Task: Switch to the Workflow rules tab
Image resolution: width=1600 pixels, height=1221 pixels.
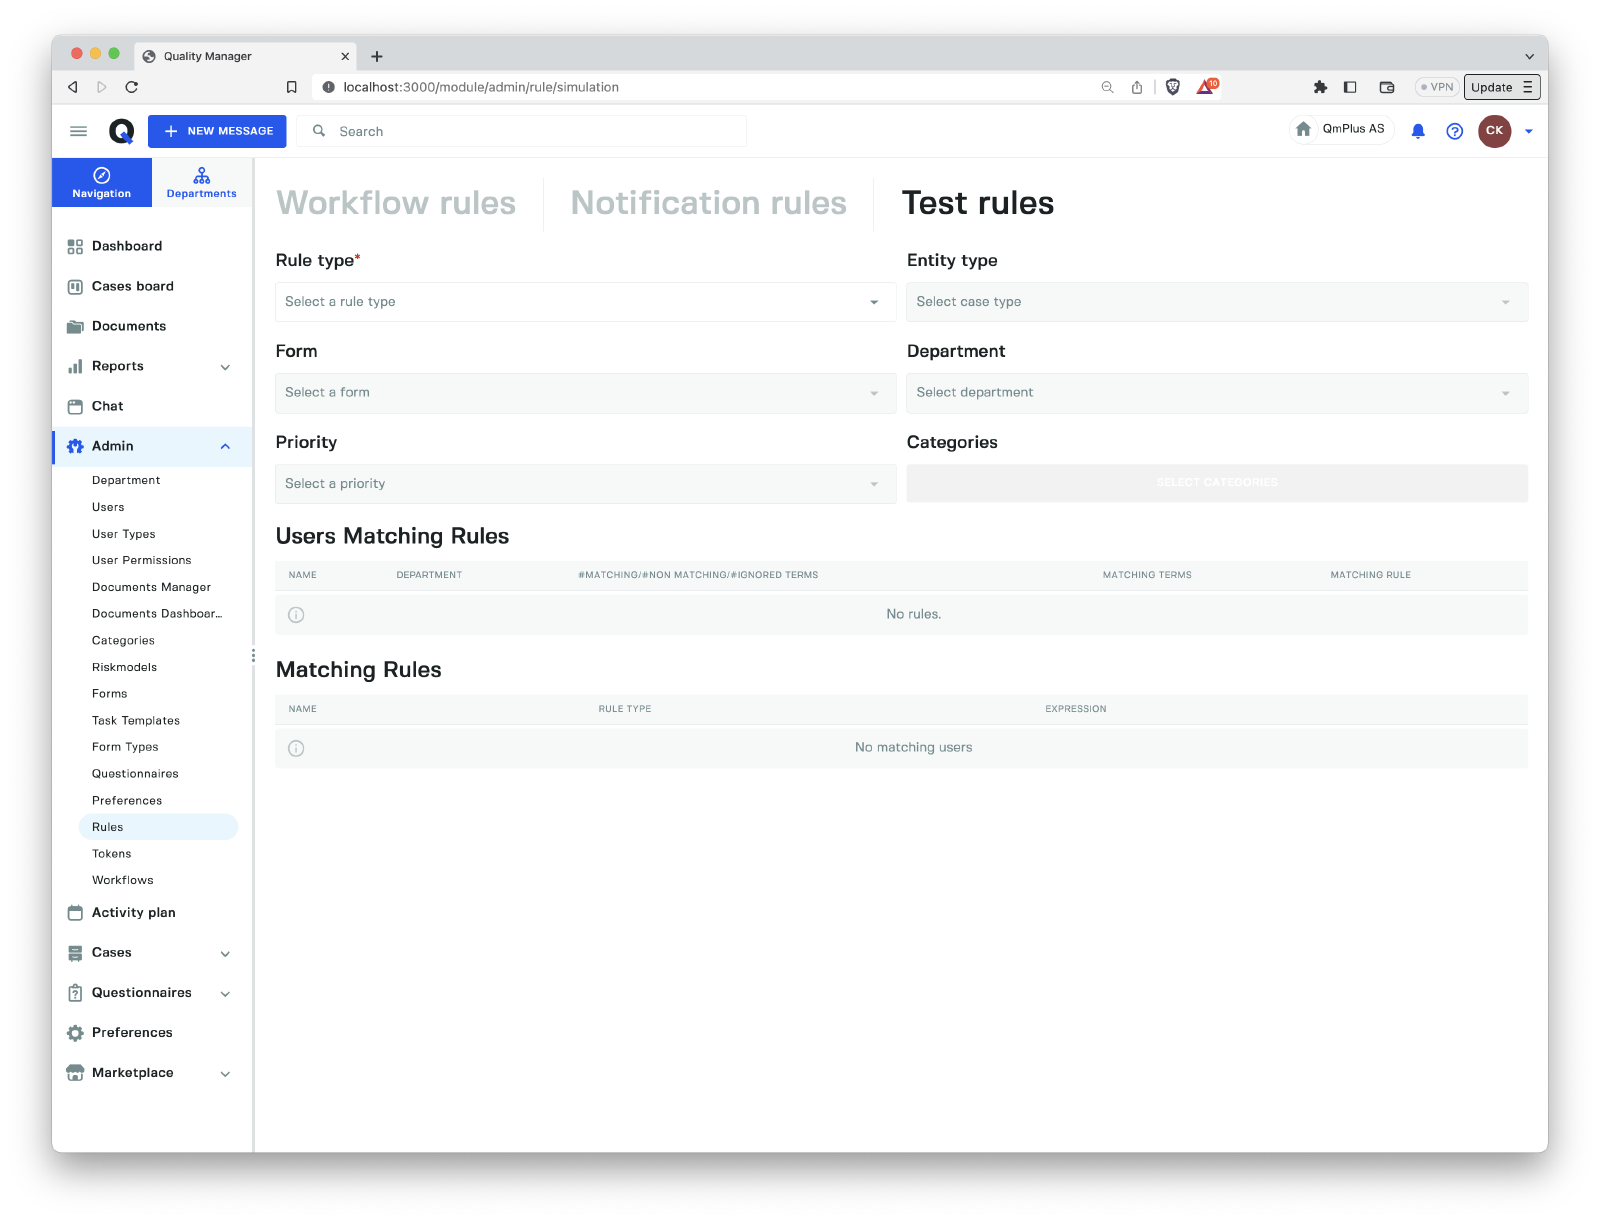Action: coord(396,203)
